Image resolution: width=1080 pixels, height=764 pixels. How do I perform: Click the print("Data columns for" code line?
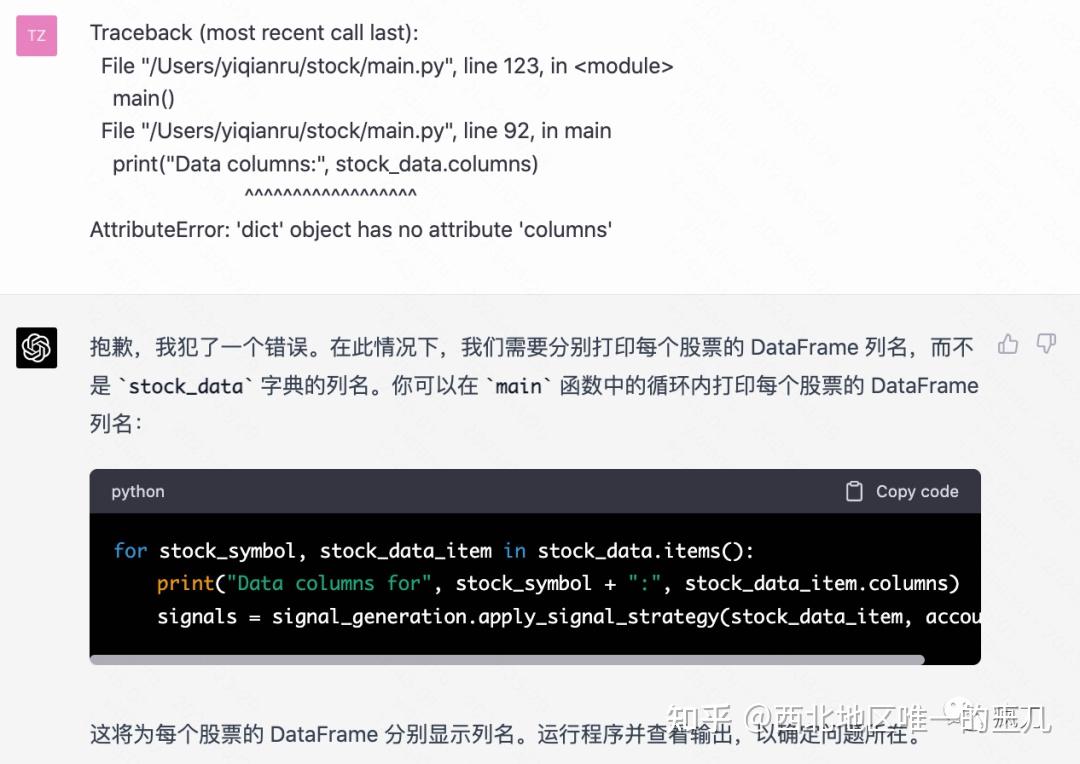559,583
